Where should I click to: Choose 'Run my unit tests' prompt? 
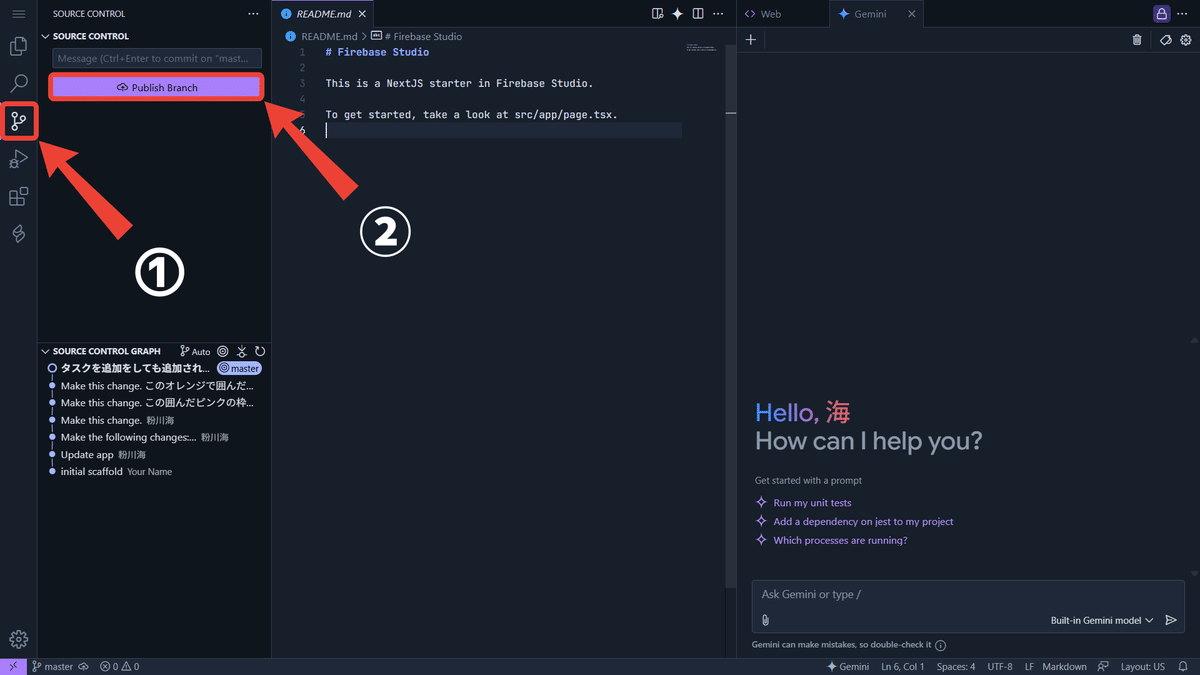pos(812,503)
